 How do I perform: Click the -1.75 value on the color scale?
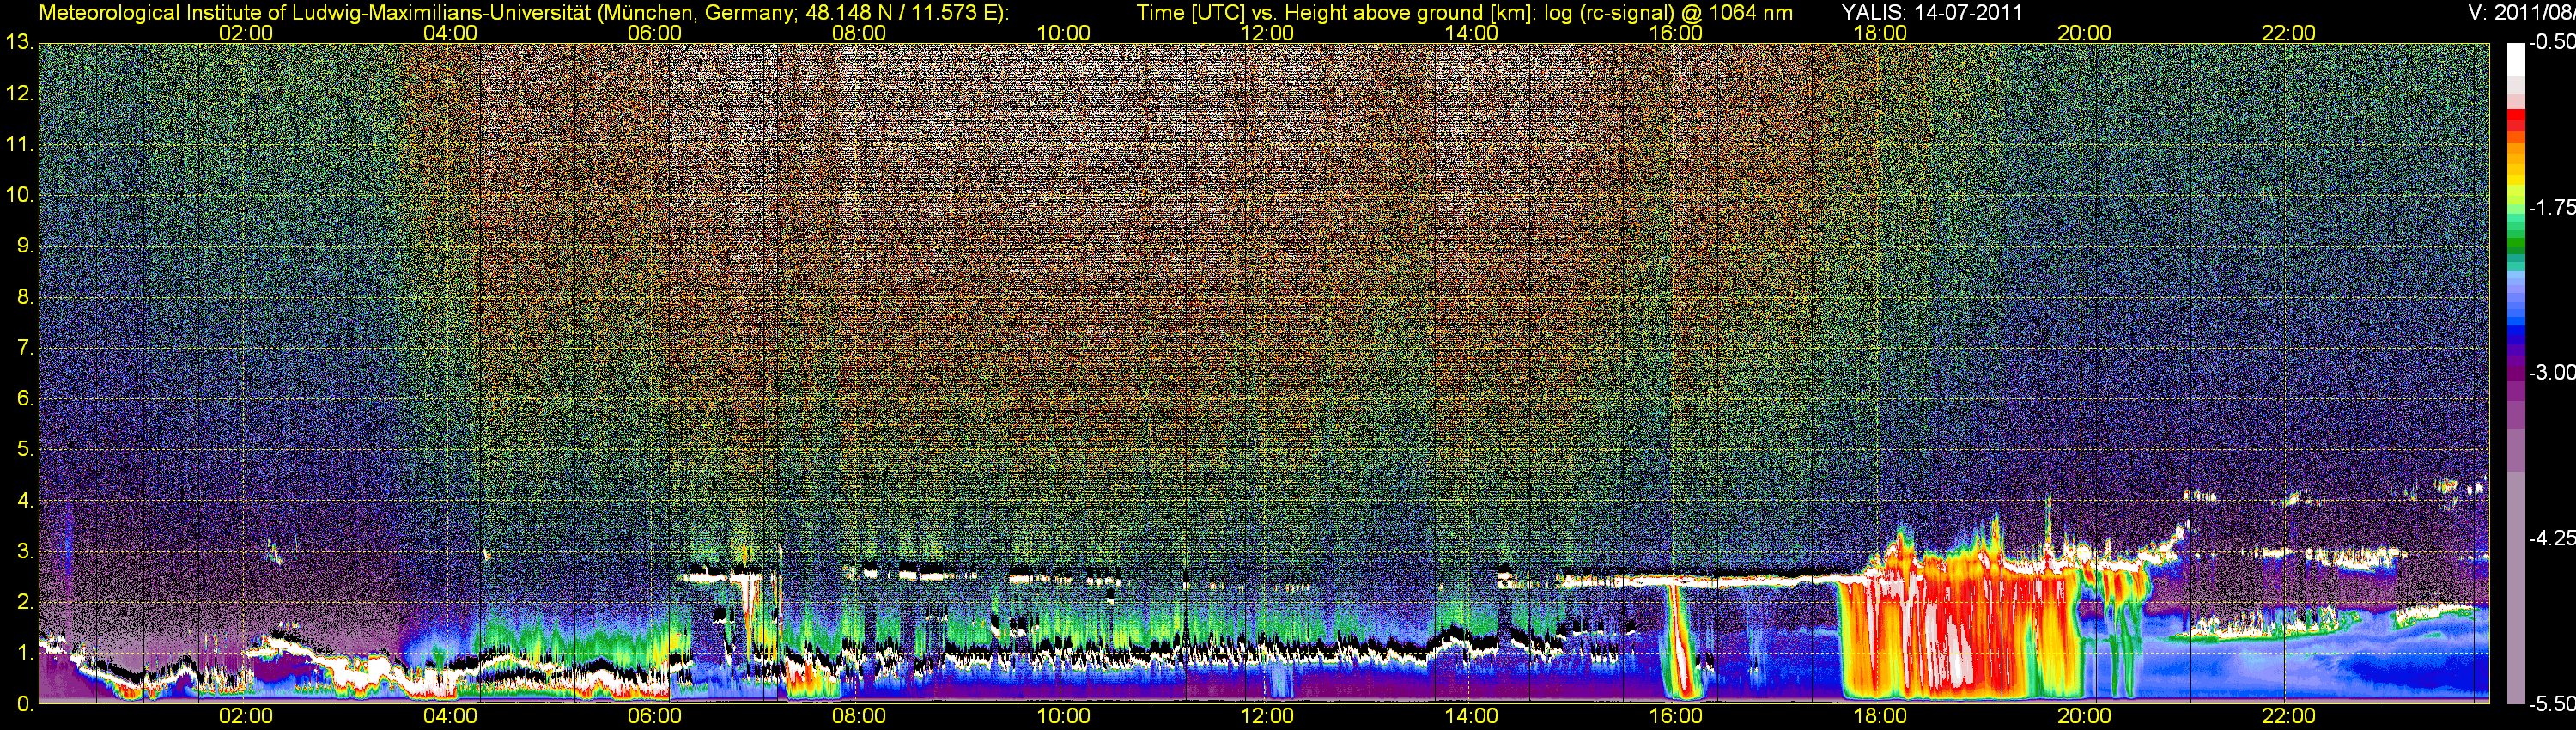pyautogui.click(x=2551, y=207)
